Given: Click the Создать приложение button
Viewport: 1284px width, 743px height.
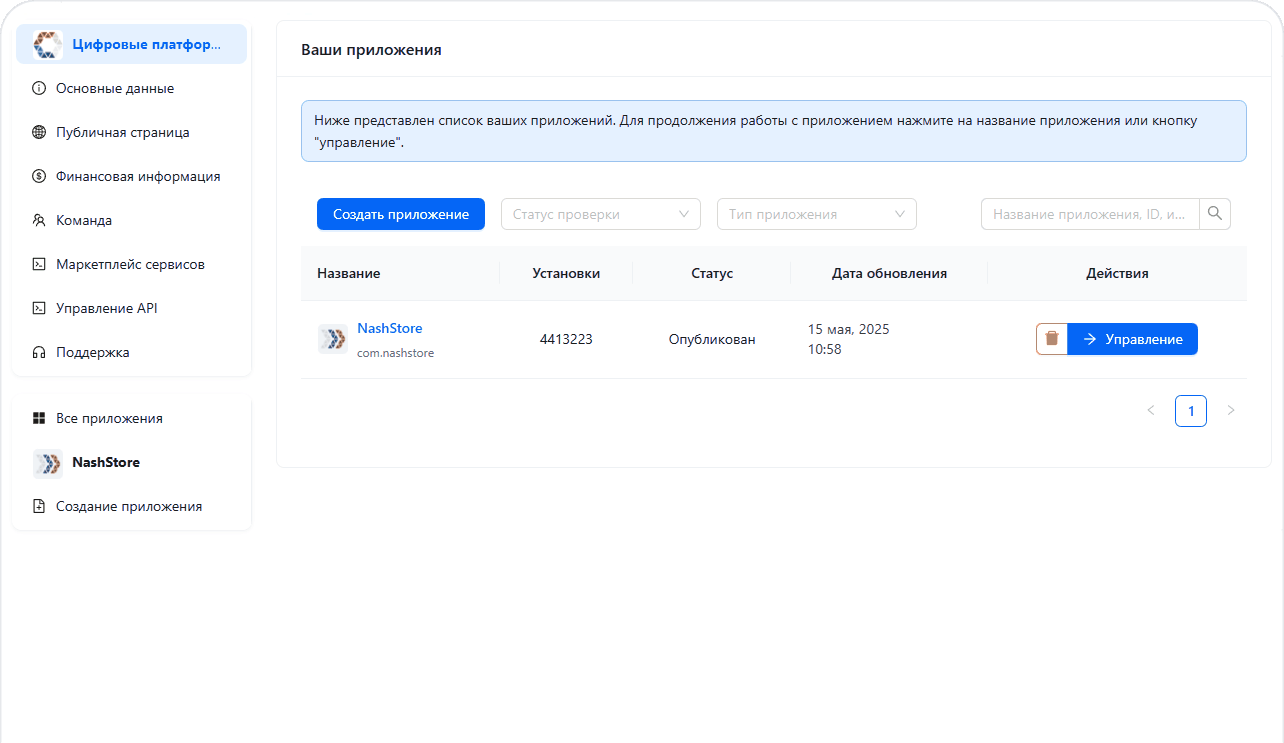Looking at the screenshot, I should click(x=401, y=214).
